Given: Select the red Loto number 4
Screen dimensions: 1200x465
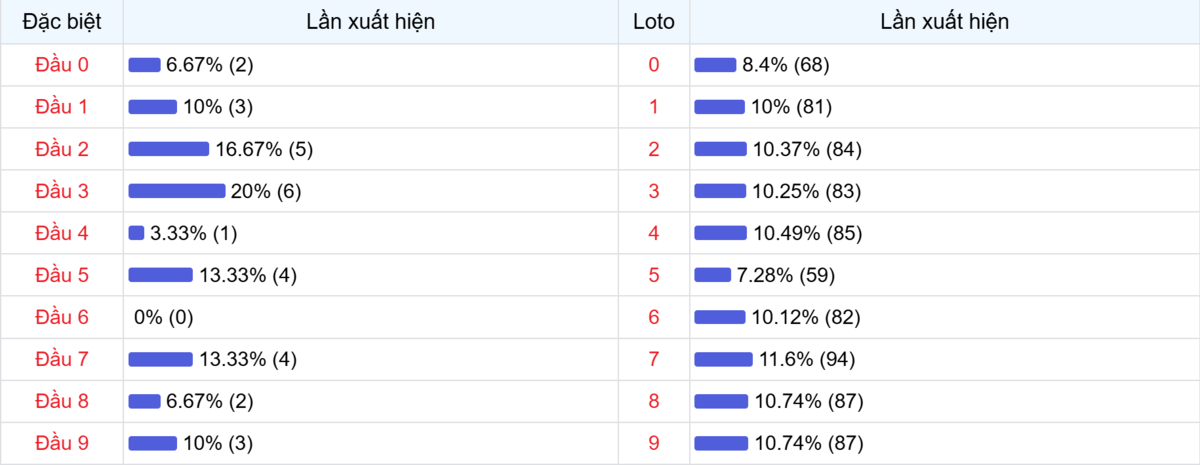Looking at the screenshot, I should tap(654, 233).
